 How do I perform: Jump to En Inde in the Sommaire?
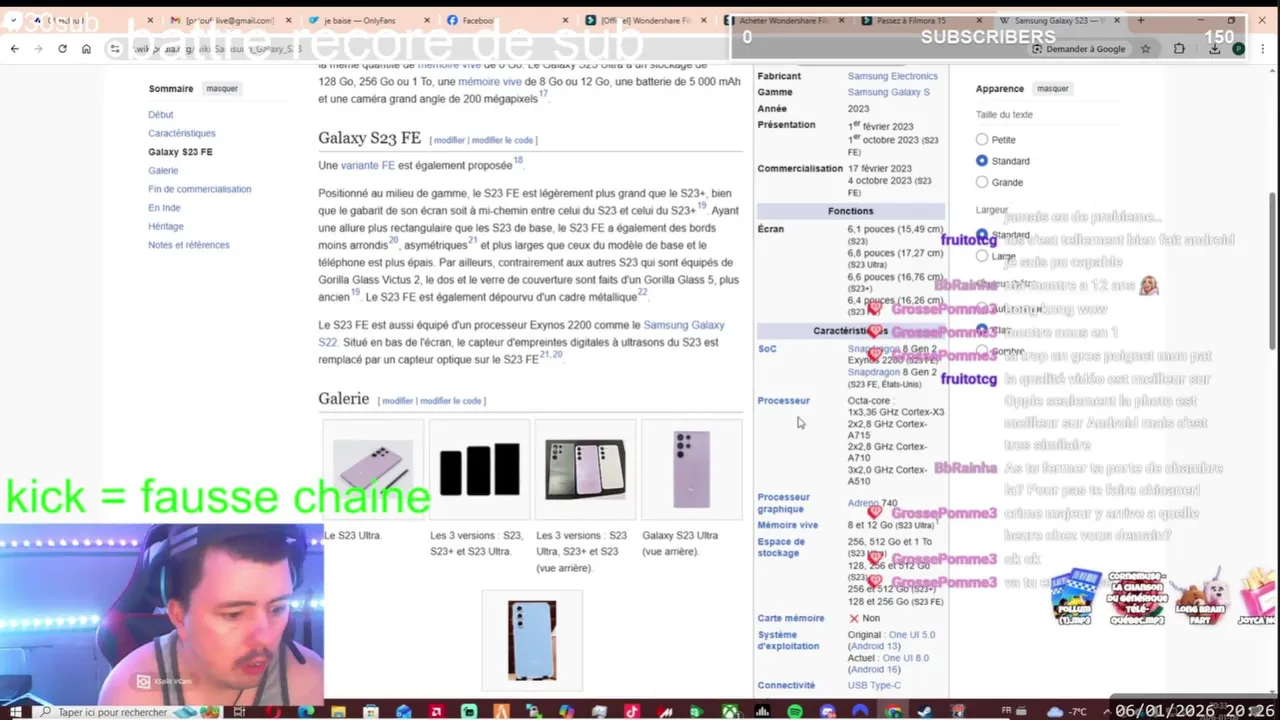pyautogui.click(x=165, y=208)
